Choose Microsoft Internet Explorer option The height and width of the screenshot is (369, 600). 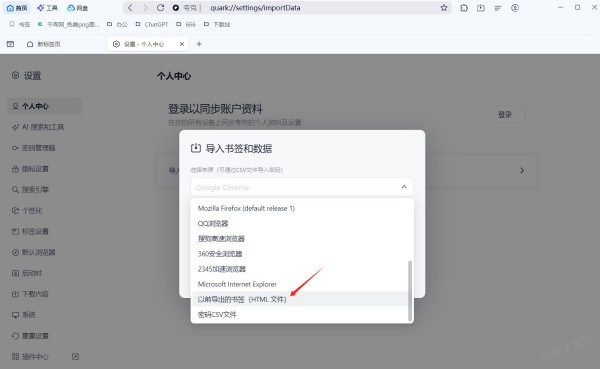[x=301, y=284]
